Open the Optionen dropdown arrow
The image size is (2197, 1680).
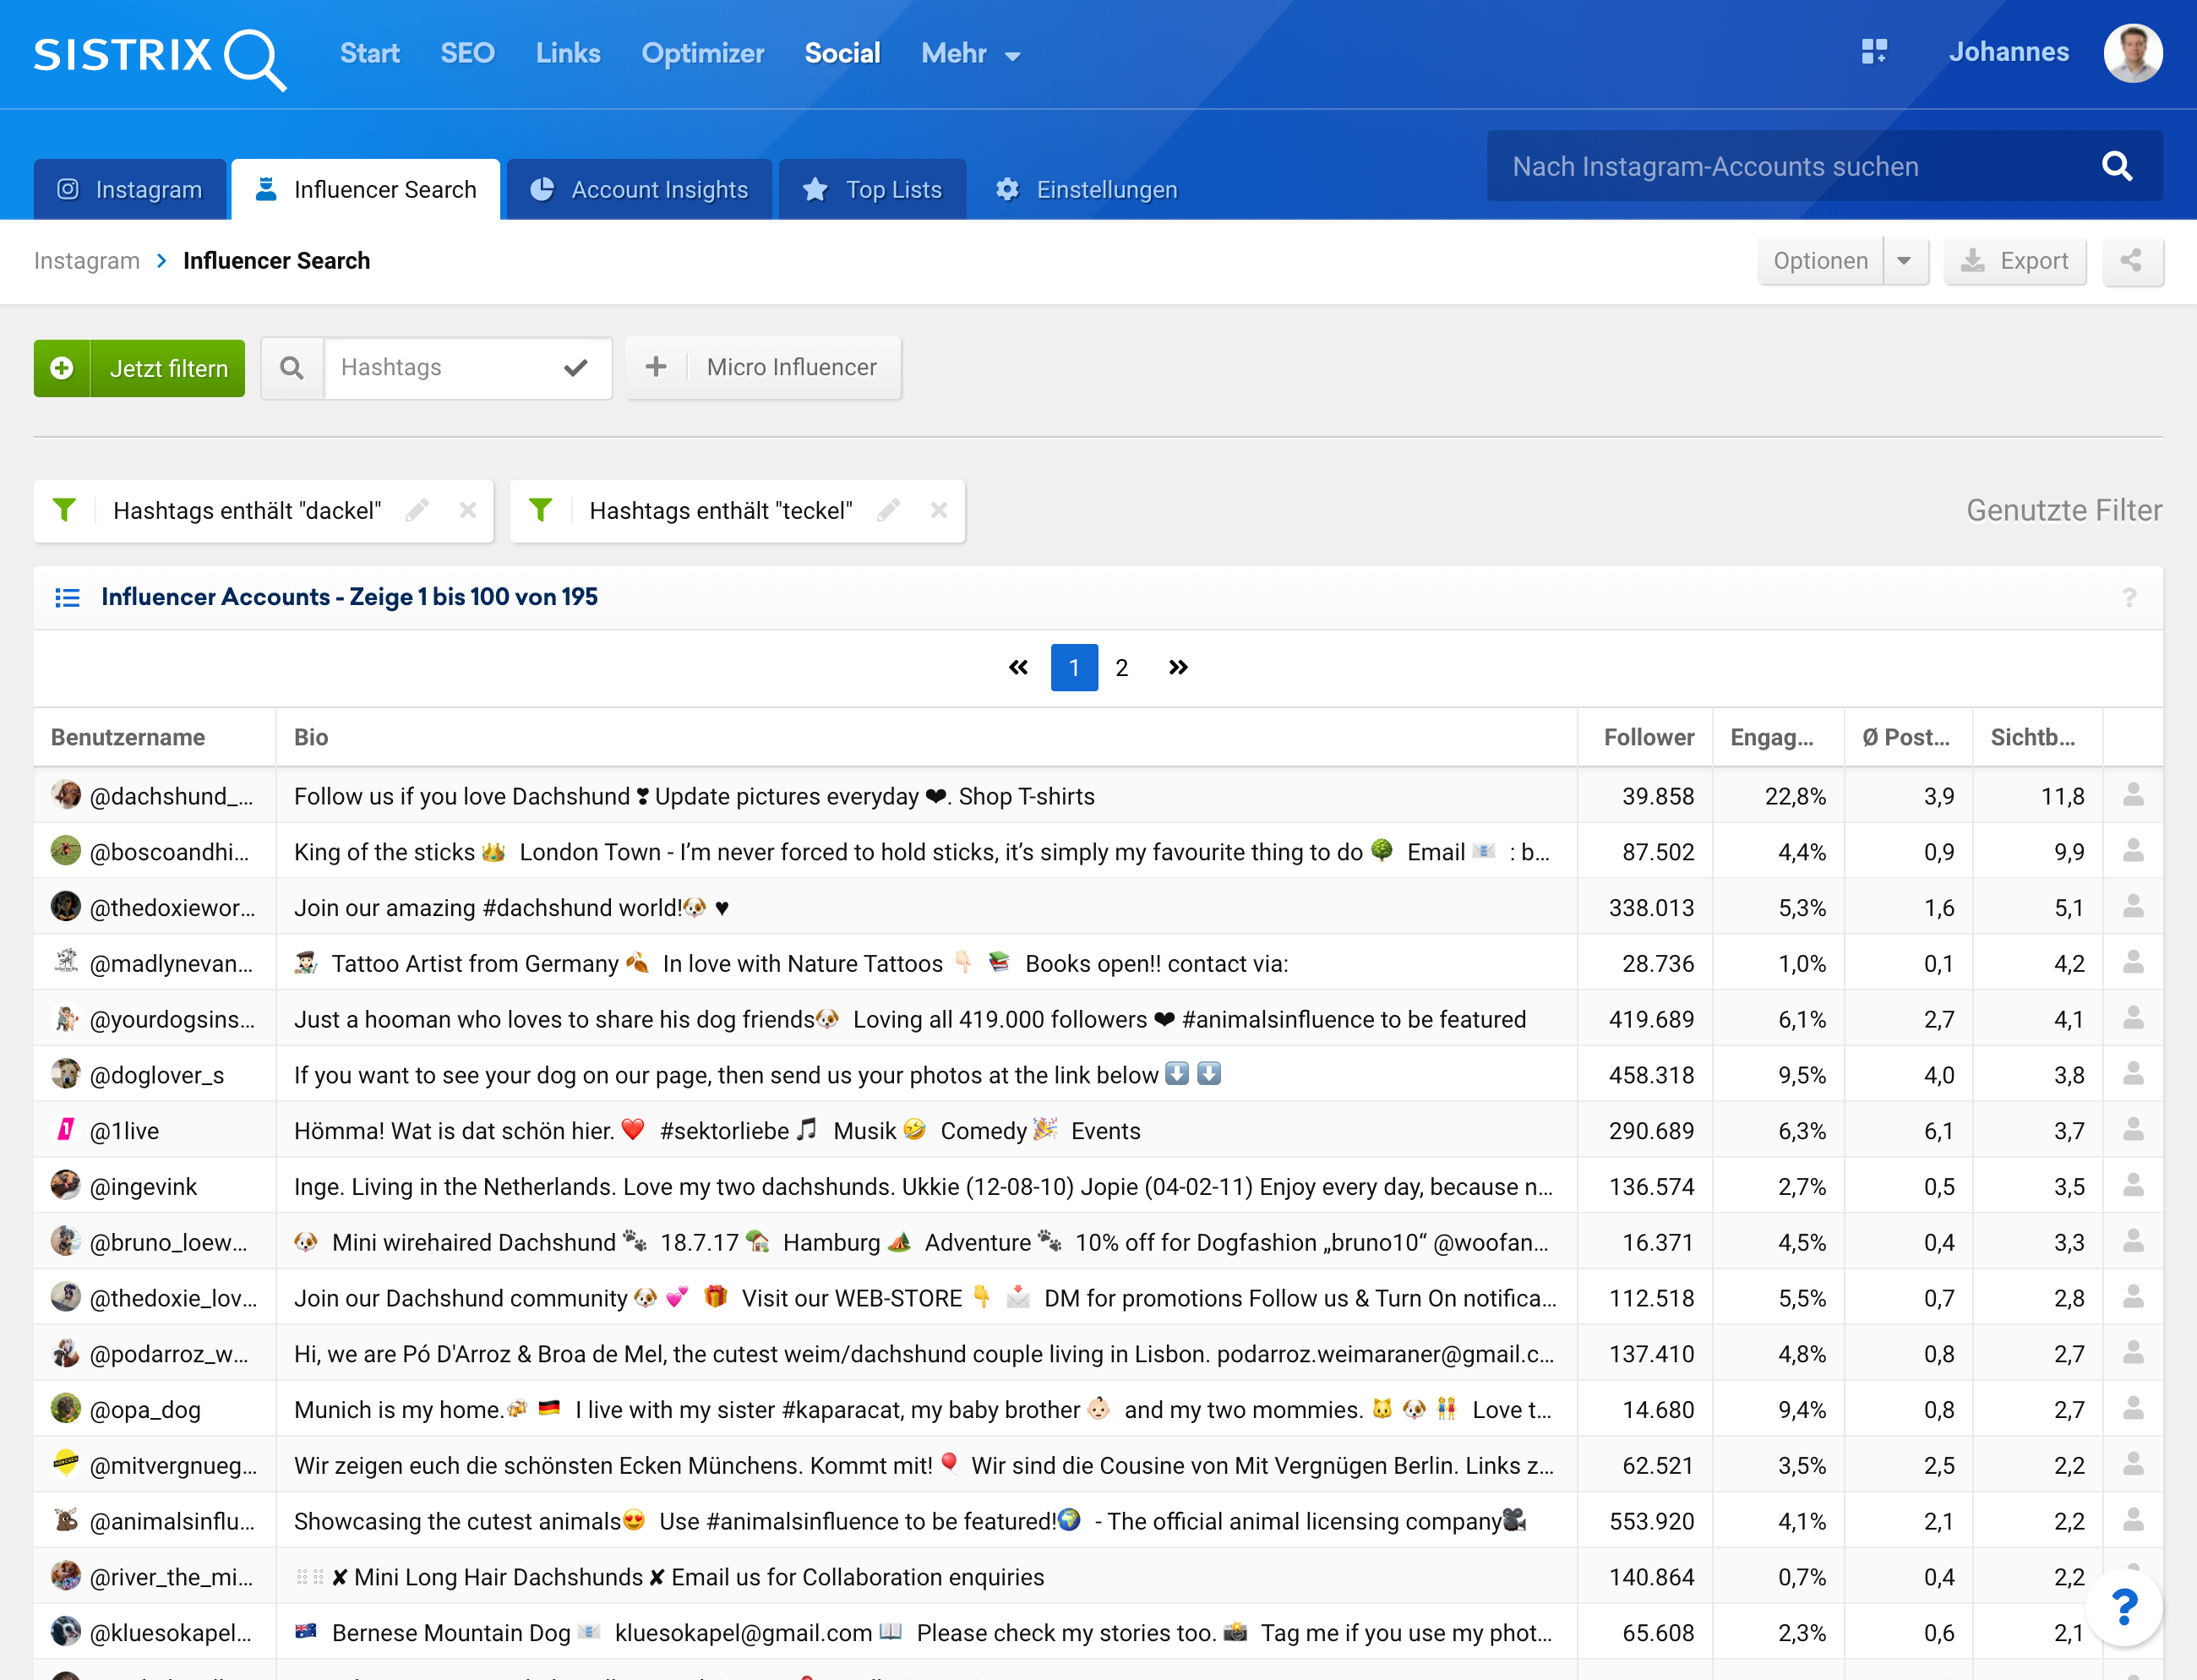[x=1904, y=261]
